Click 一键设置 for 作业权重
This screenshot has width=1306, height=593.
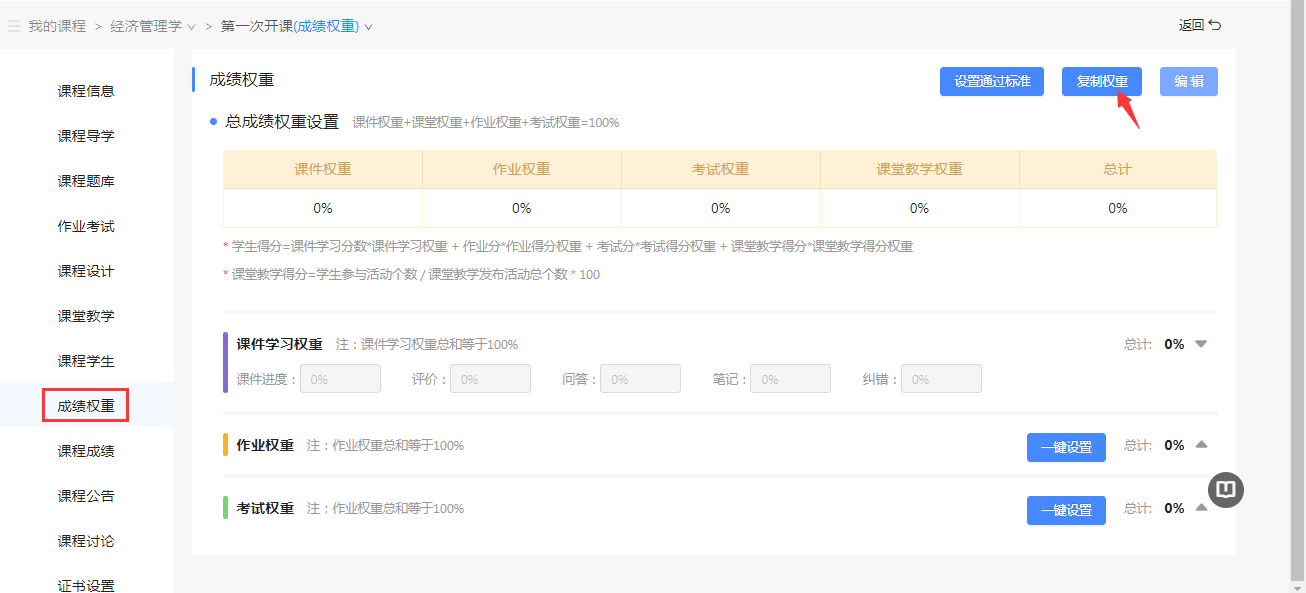[x=1066, y=447]
